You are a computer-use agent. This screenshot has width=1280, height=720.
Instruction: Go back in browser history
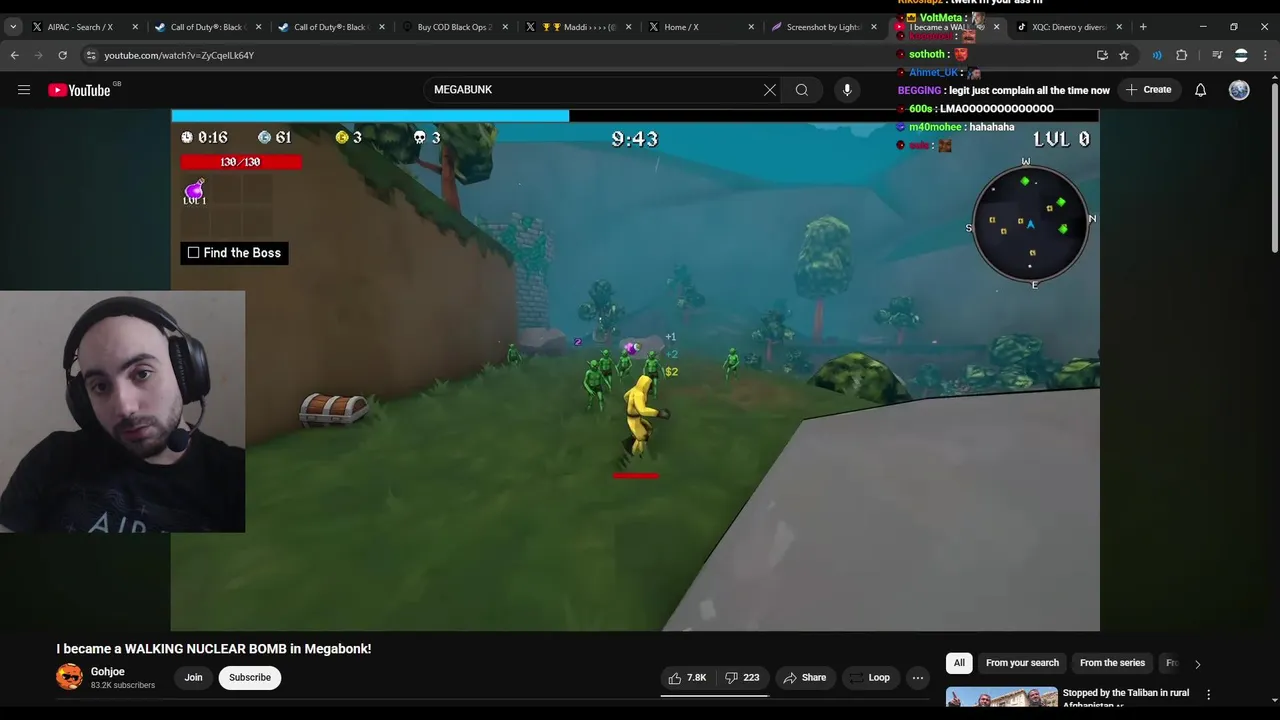[x=15, y=55]
